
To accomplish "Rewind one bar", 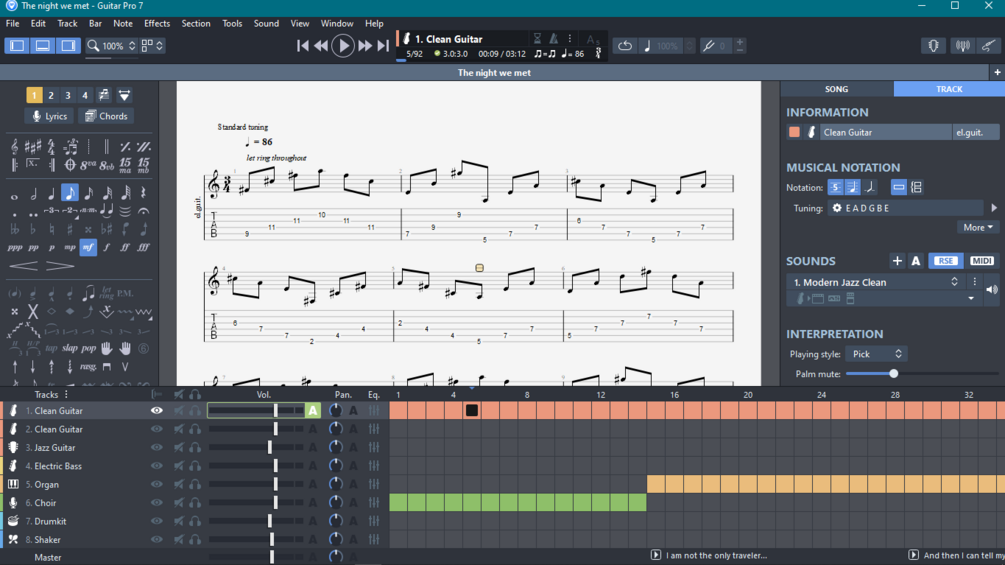I will point(321,45).
